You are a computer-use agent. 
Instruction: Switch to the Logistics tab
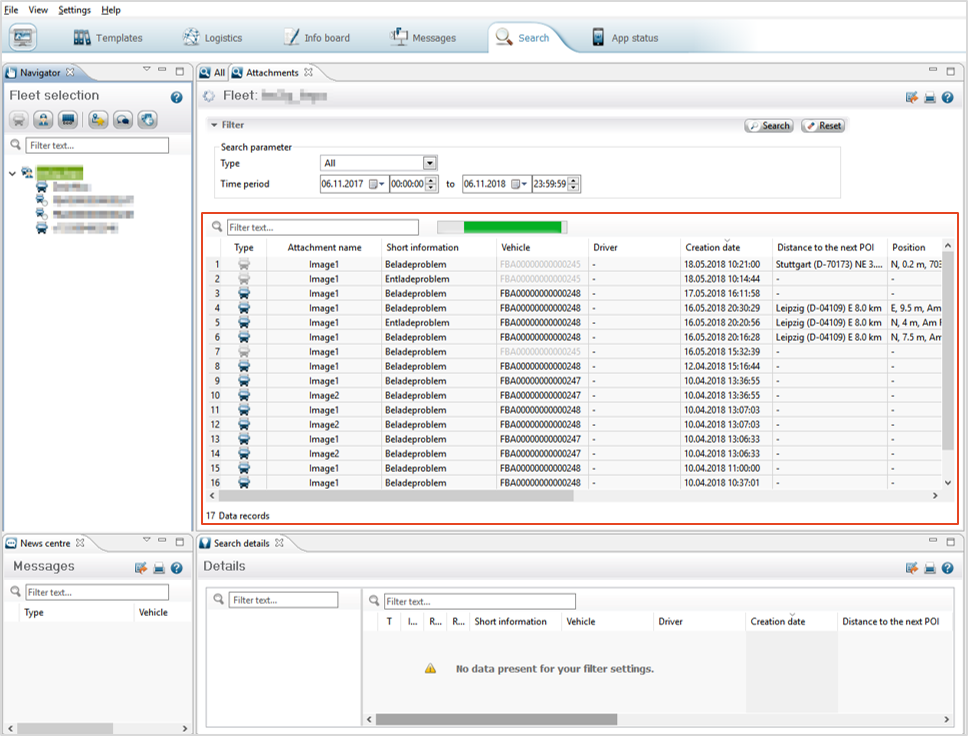[x=212, y=38]
